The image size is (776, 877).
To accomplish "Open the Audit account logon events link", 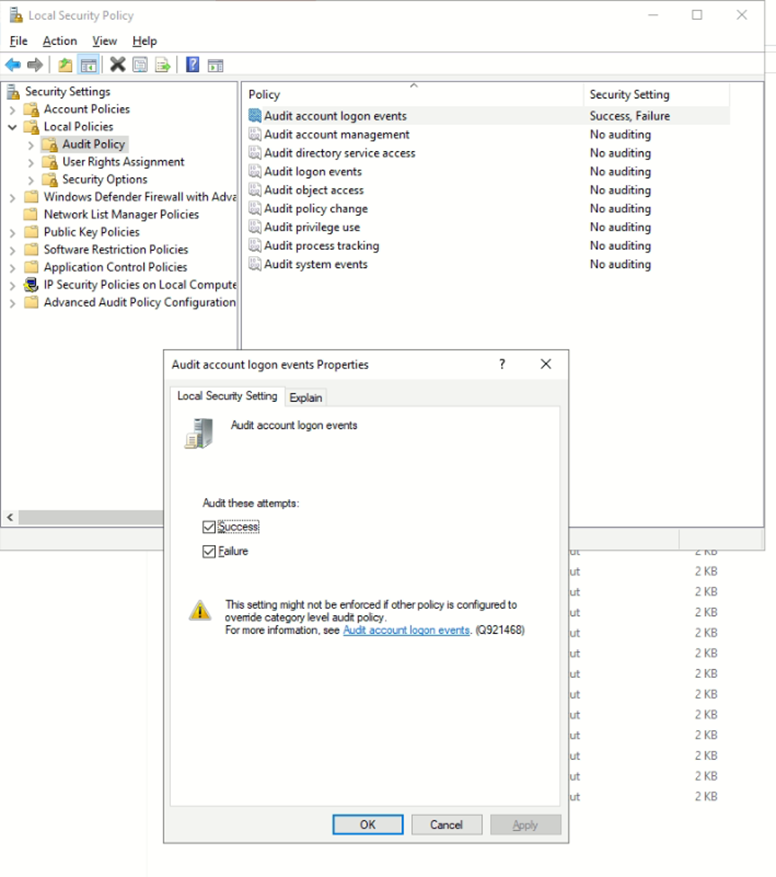I will tap(406, 631).
